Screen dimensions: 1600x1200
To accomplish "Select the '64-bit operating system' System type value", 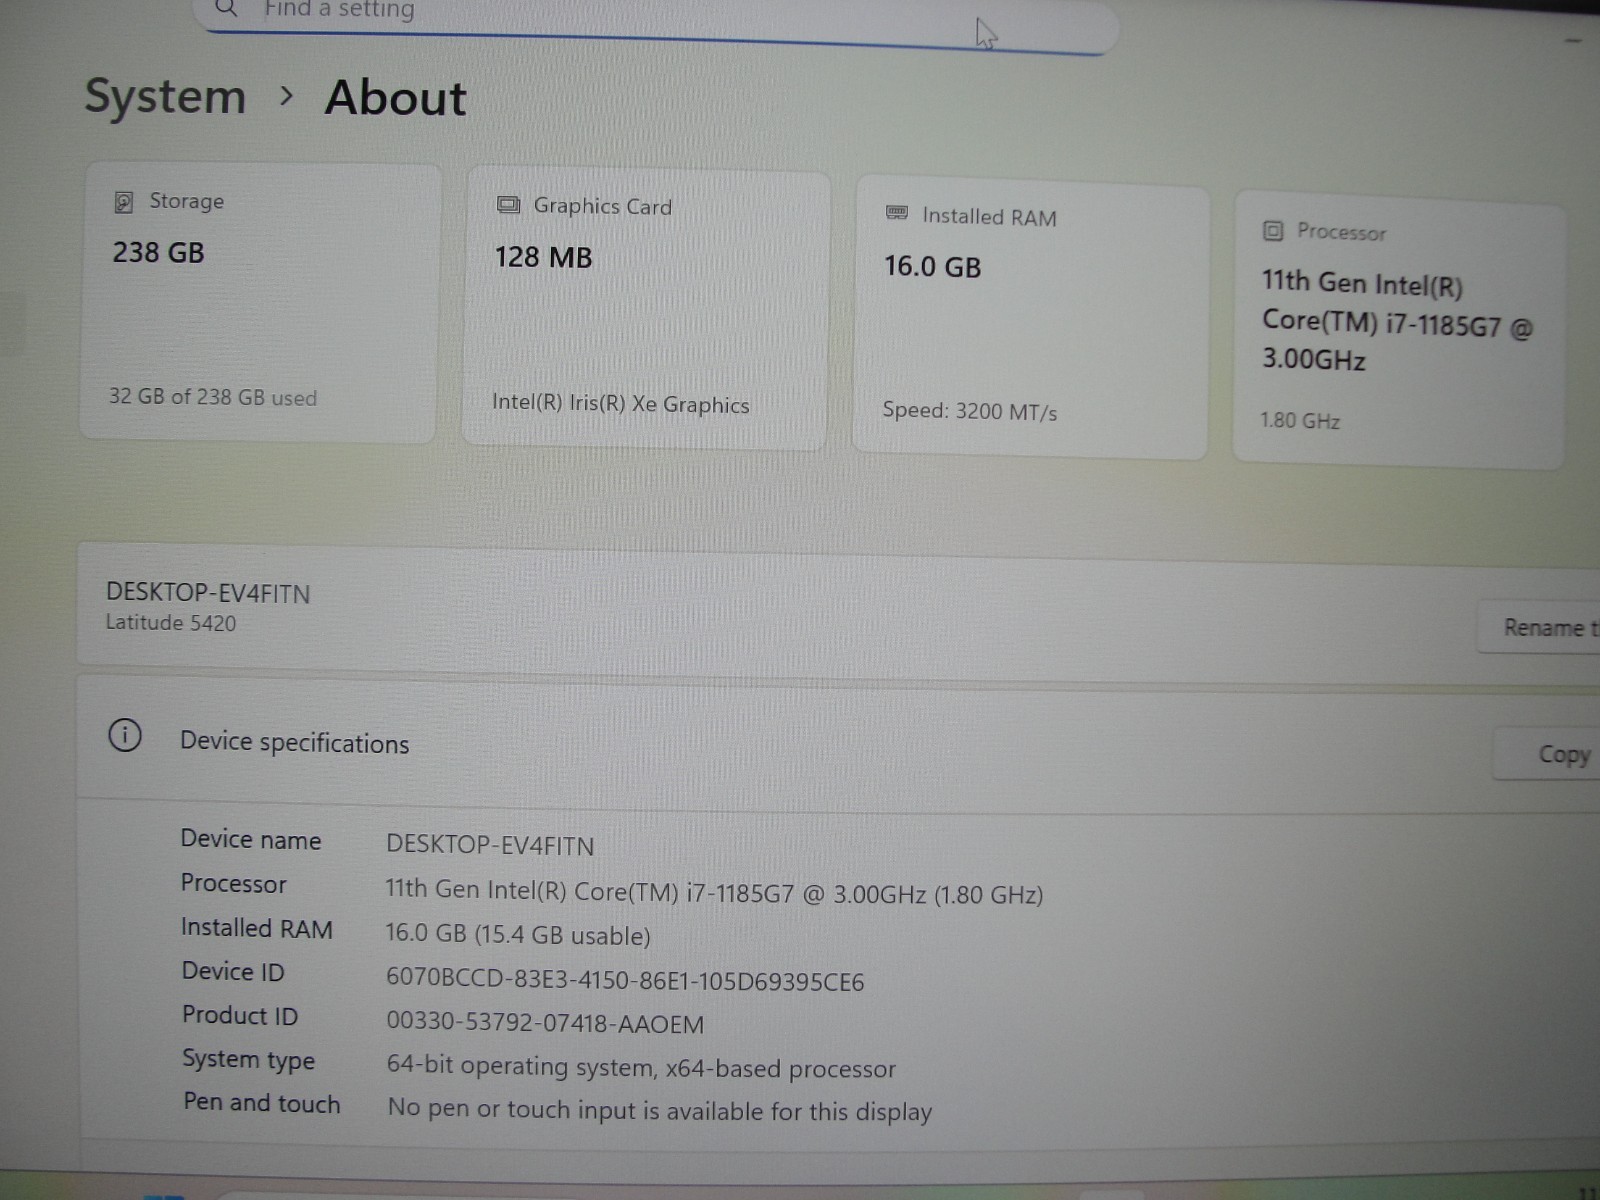I will pos(641,1068).
